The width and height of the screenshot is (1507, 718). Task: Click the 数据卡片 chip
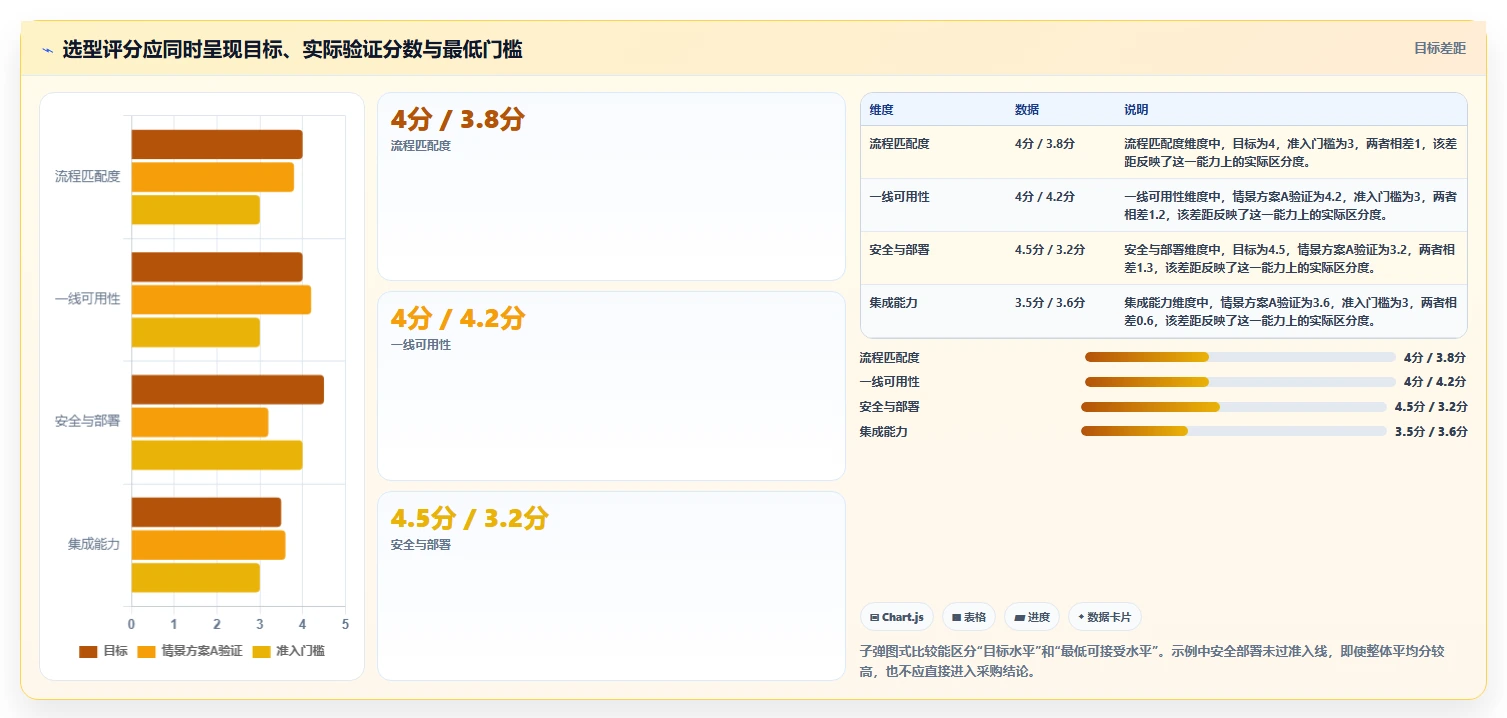coord(1105,617)
